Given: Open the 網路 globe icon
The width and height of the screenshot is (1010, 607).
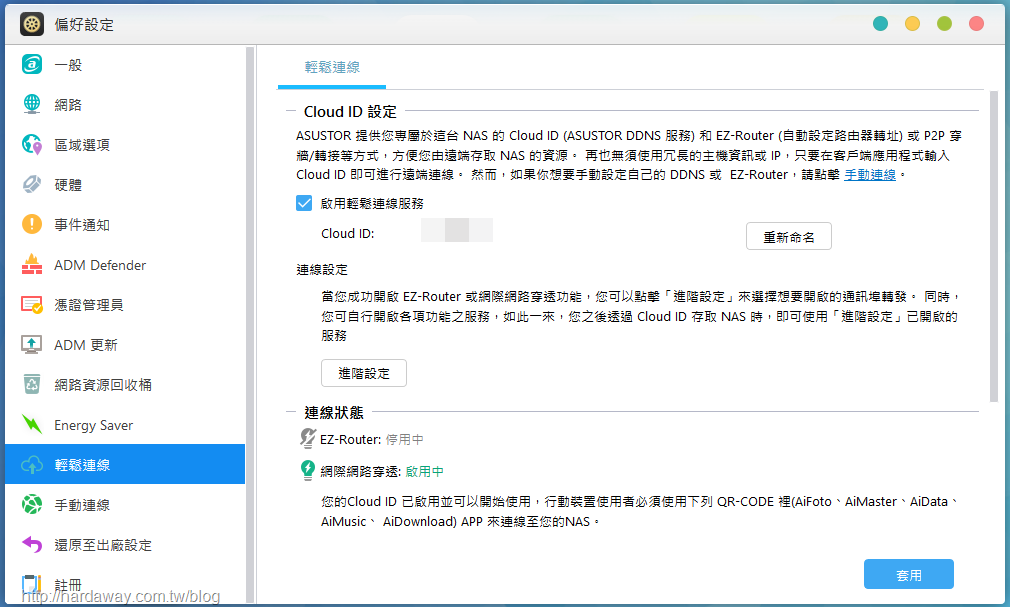Looking at the screenshot, I should pyautogui.click(x=32, y=104).
